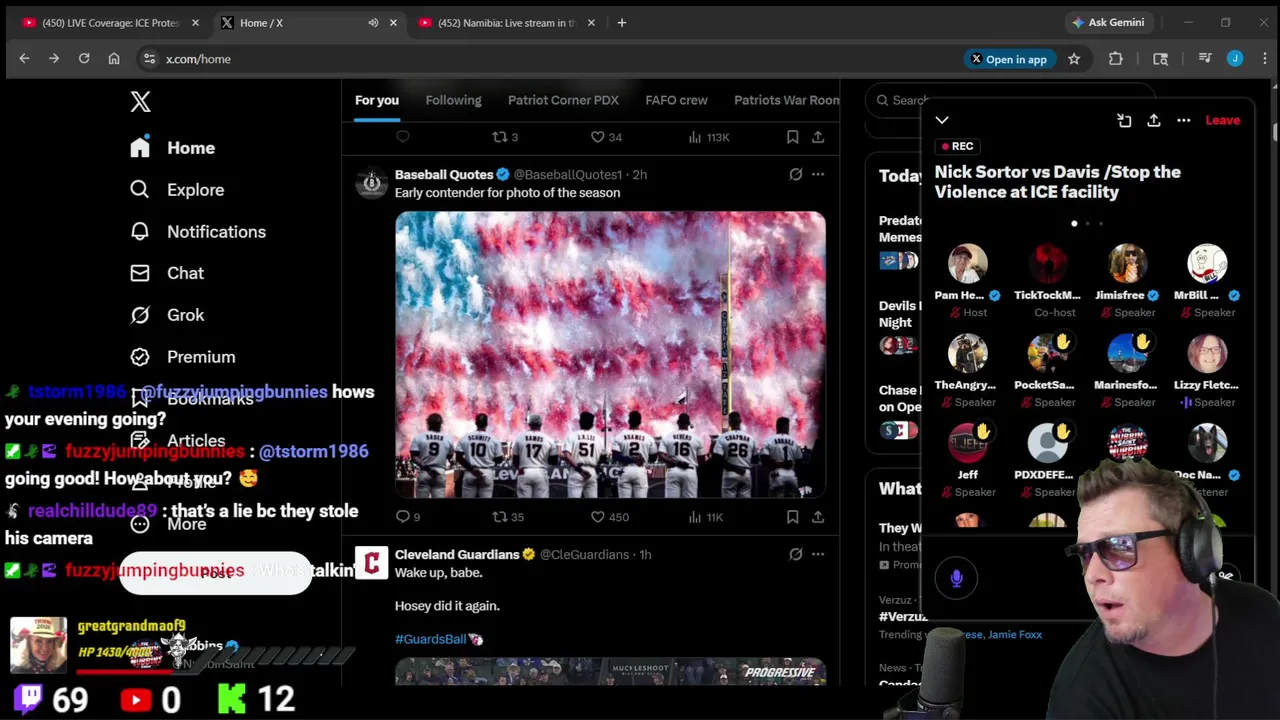Open Notifications in the sidebar
Screen dimensions: 1280x720
[x=198, y=232]
